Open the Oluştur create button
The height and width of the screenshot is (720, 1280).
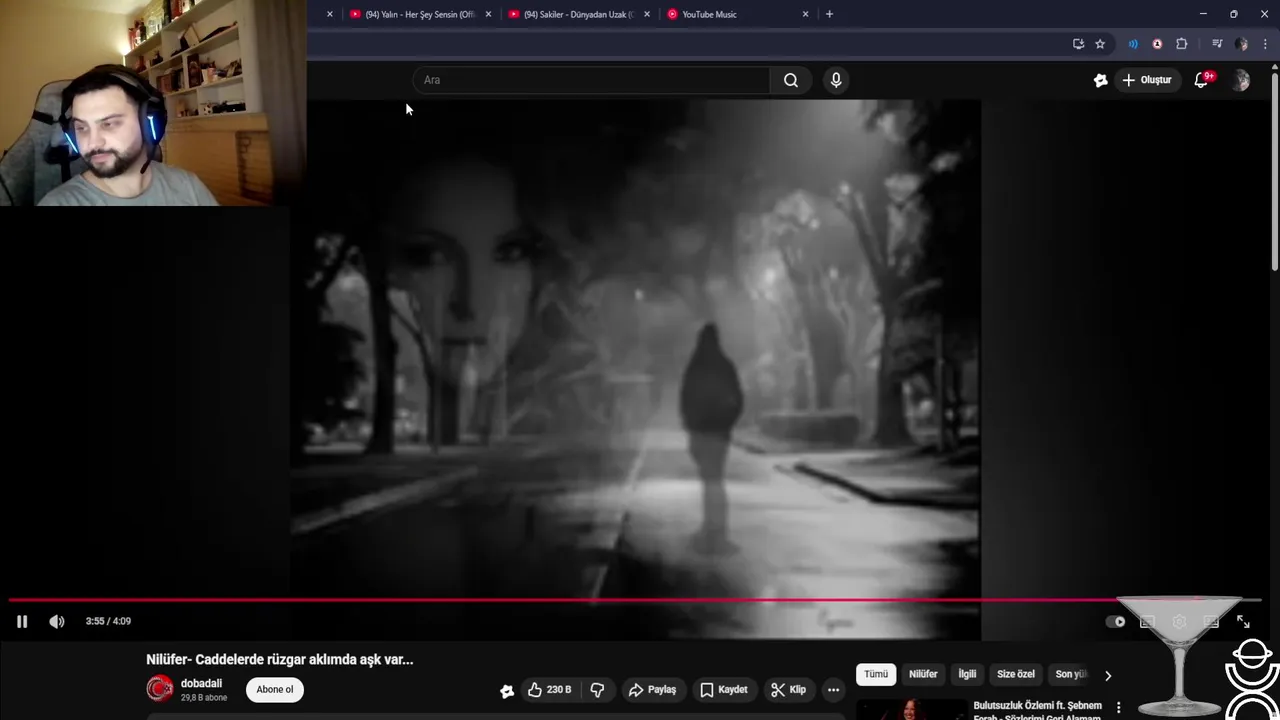coord(1147,80)
